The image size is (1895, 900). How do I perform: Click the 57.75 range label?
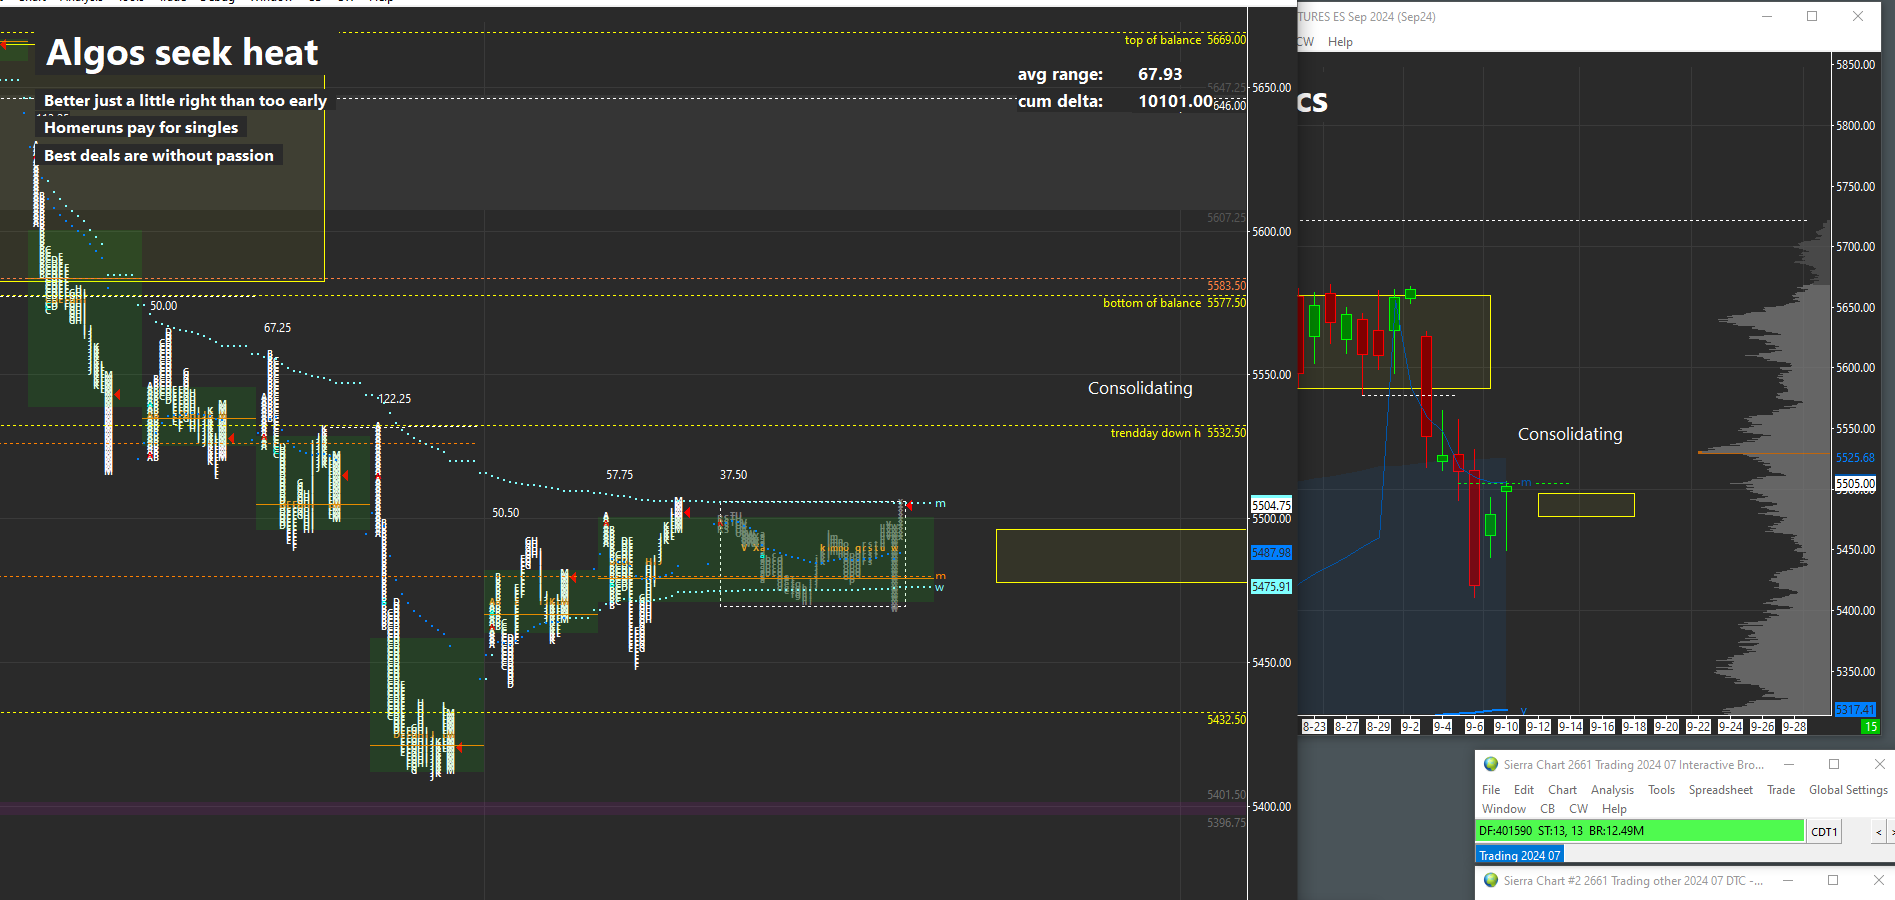coord(619,475)
